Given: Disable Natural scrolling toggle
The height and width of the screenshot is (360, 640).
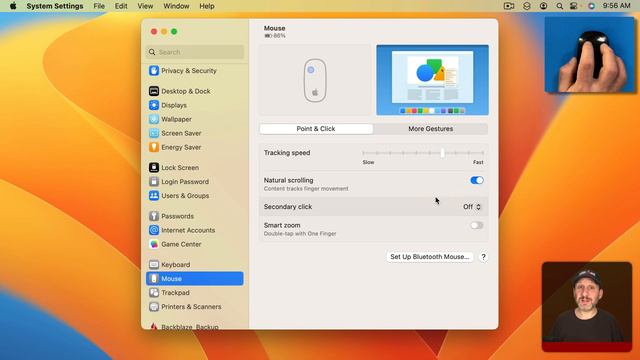Looking at the screenshot, I should (477, 180).
